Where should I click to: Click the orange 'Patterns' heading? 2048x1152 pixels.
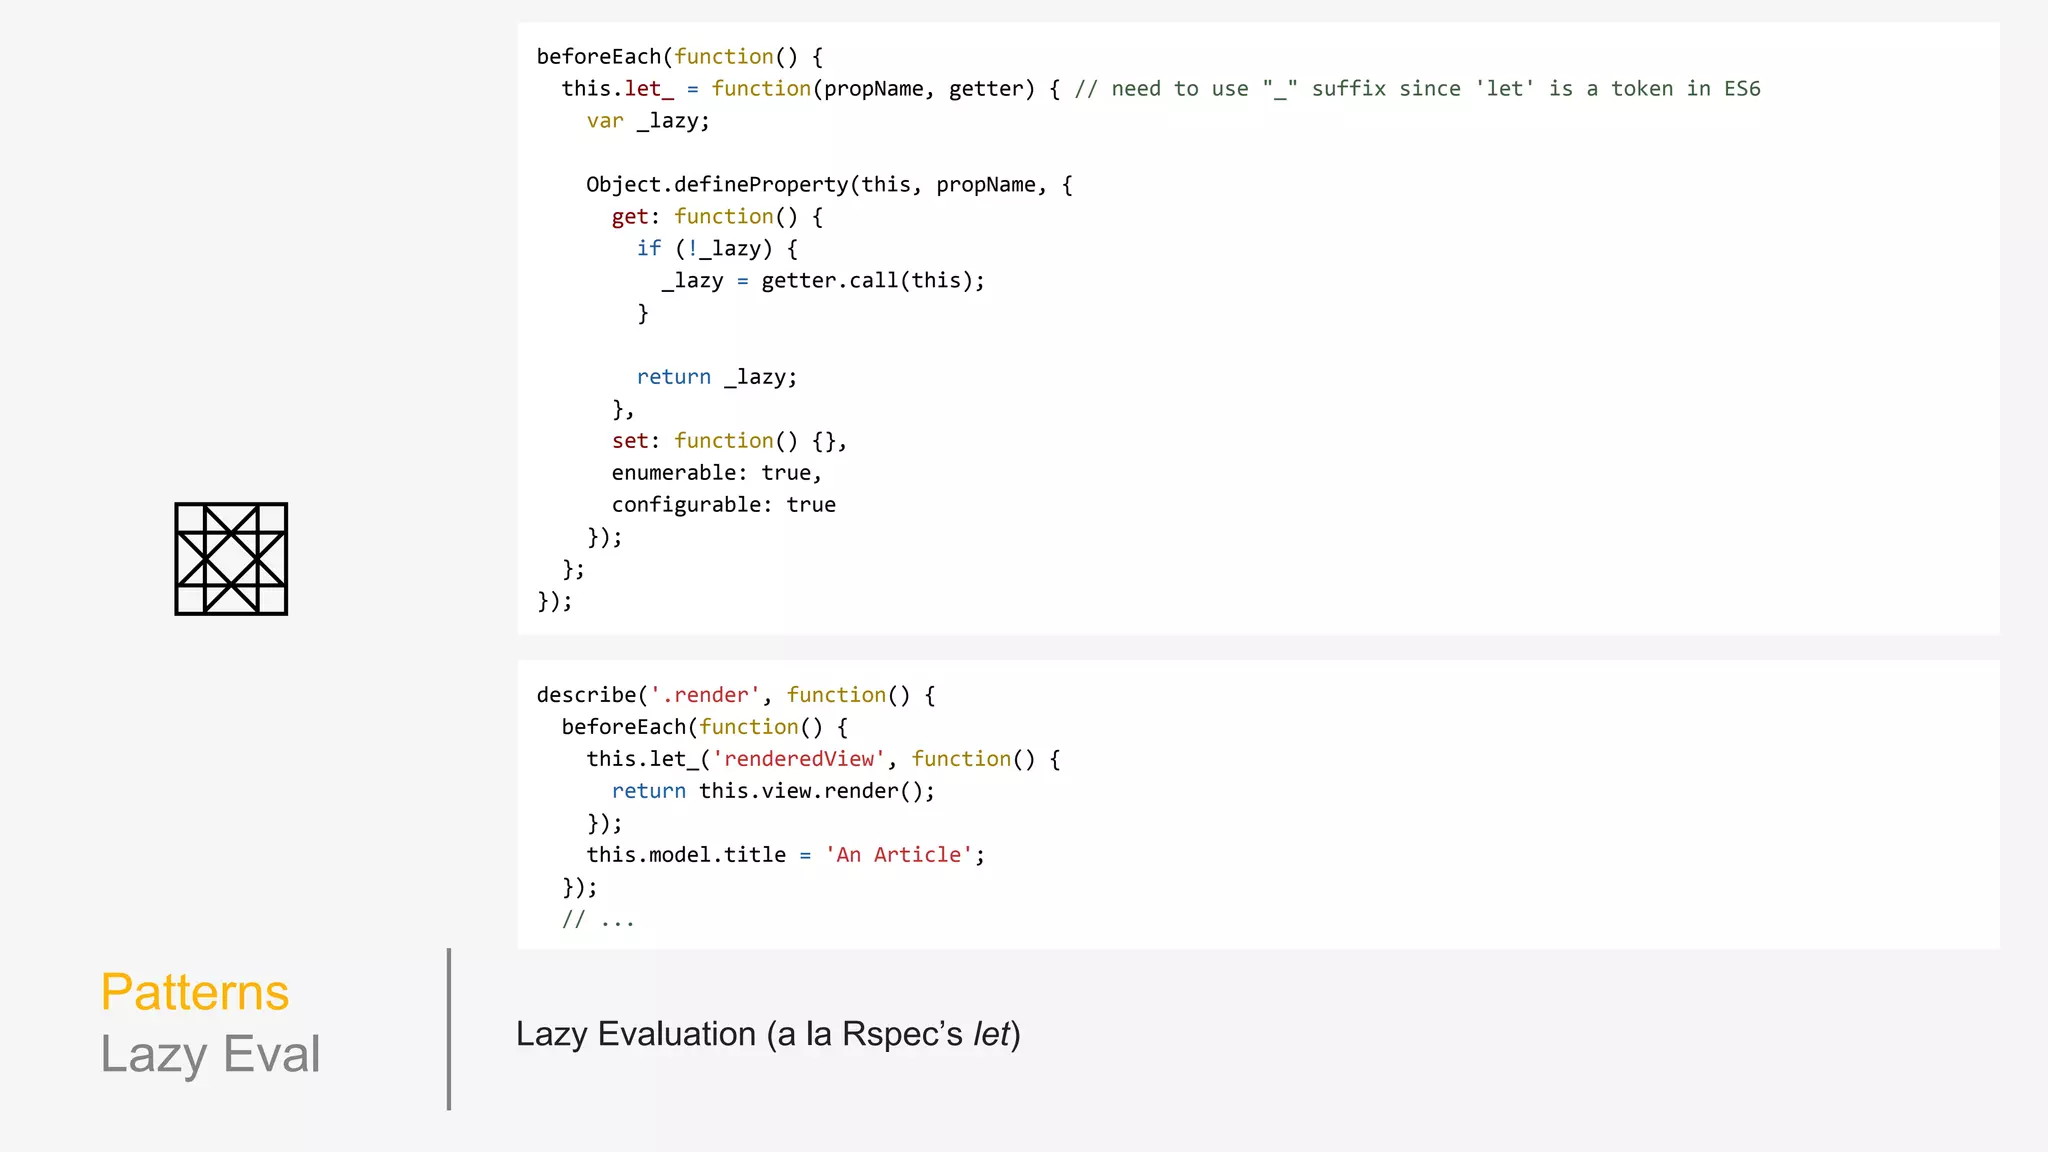[195, 992]
